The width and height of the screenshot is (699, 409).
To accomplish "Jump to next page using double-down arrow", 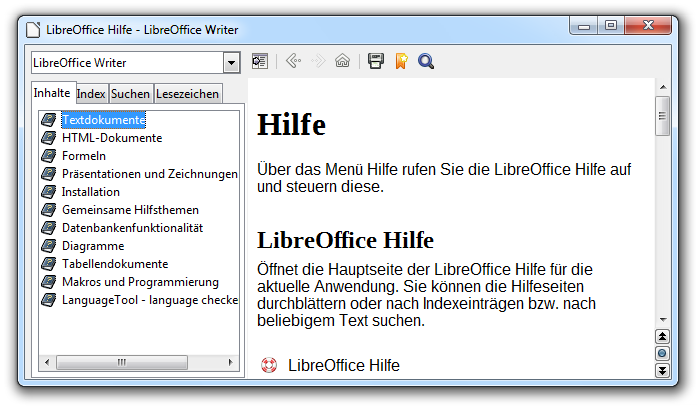I will 662,371.
